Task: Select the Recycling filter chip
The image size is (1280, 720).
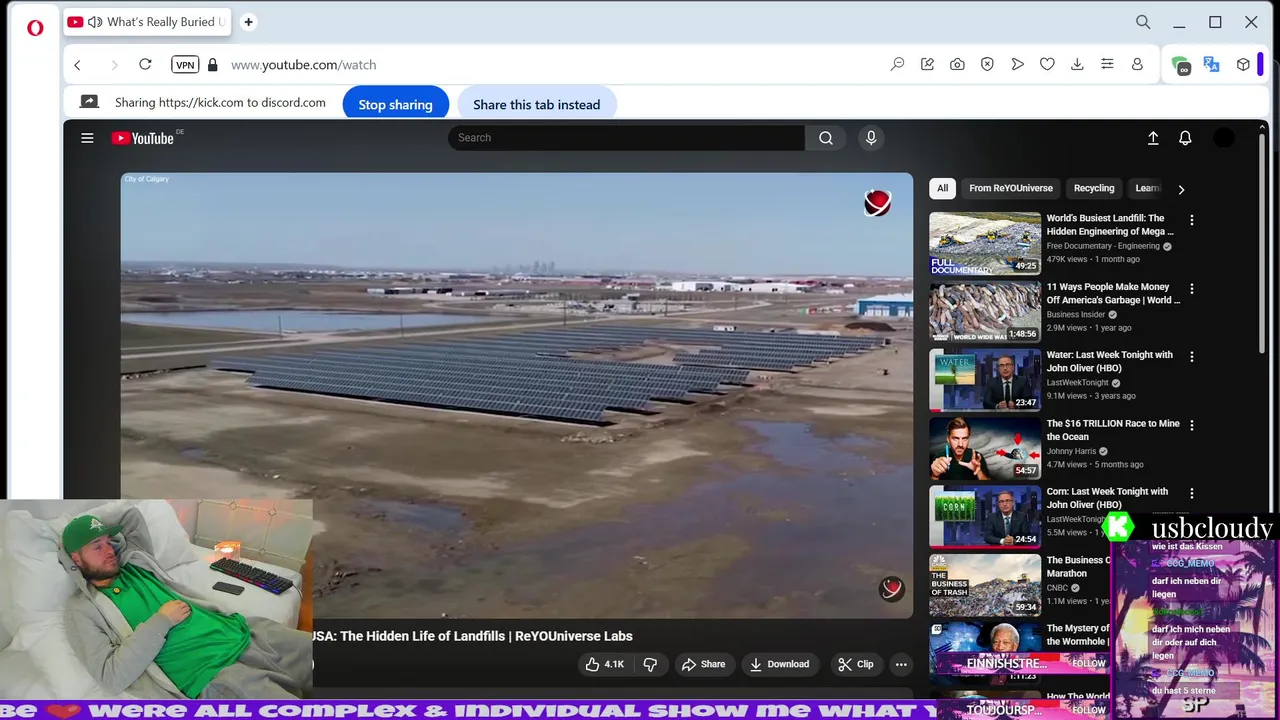Action: [x=1094, y=188]
